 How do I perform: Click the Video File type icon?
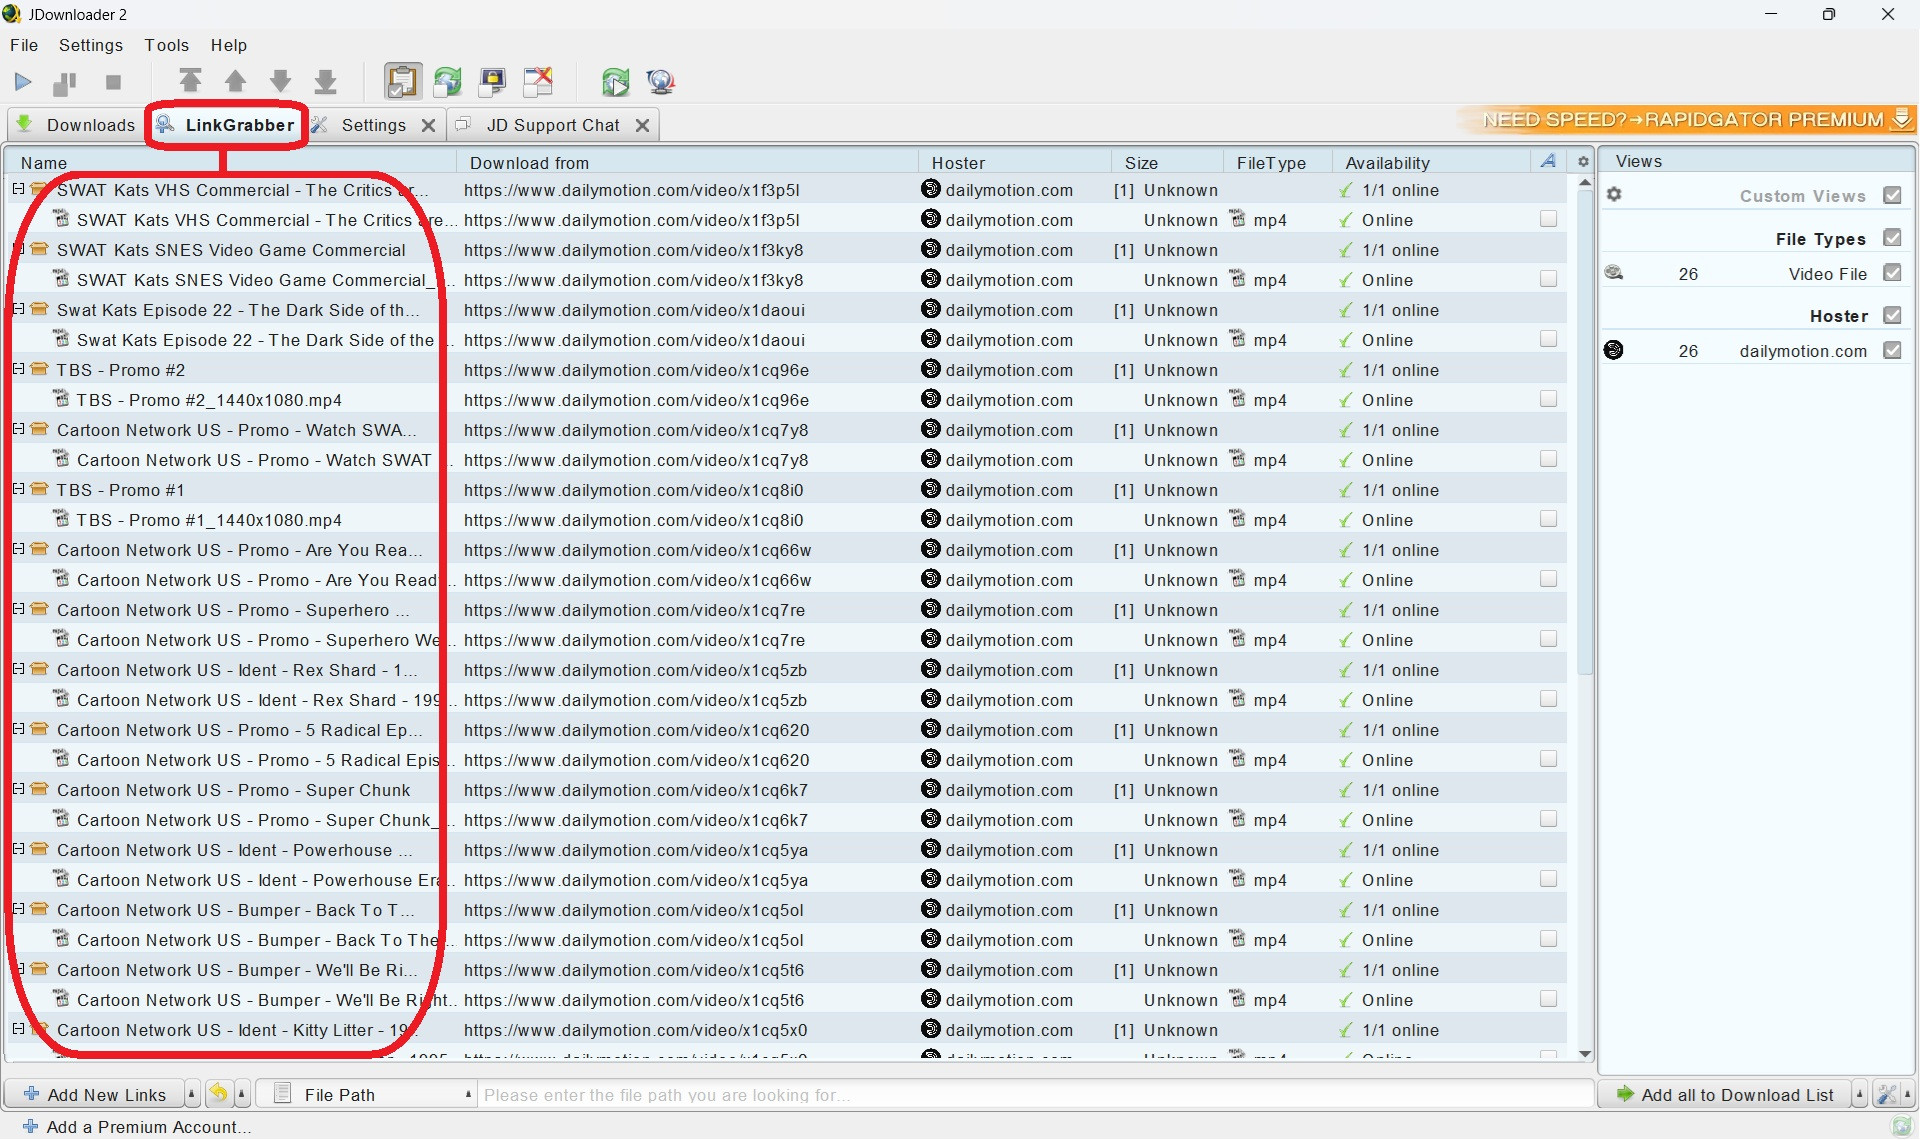pyautogui.click(x=1614, y=273)
